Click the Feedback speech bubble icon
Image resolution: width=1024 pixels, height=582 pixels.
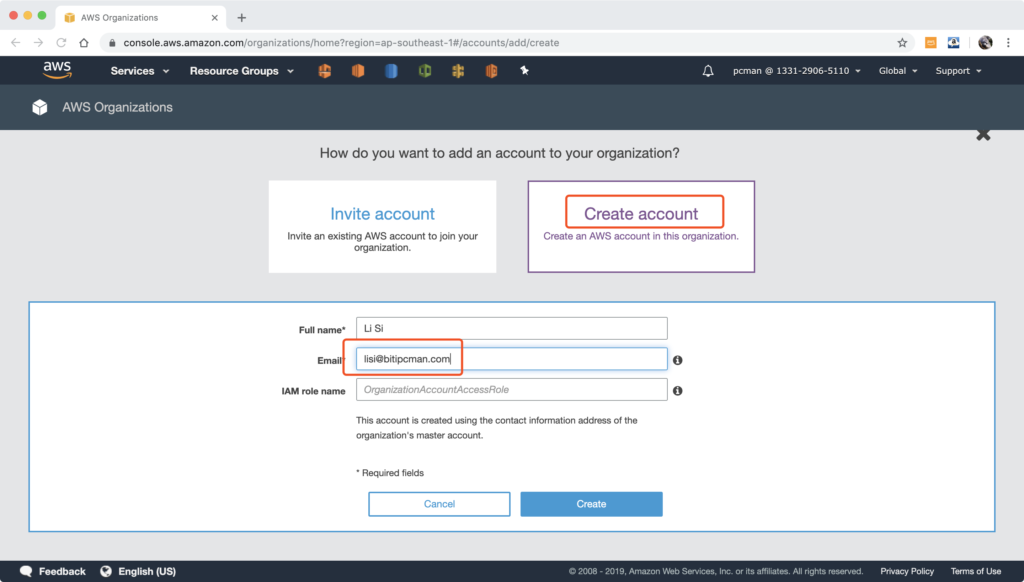(x=26, y=571)
